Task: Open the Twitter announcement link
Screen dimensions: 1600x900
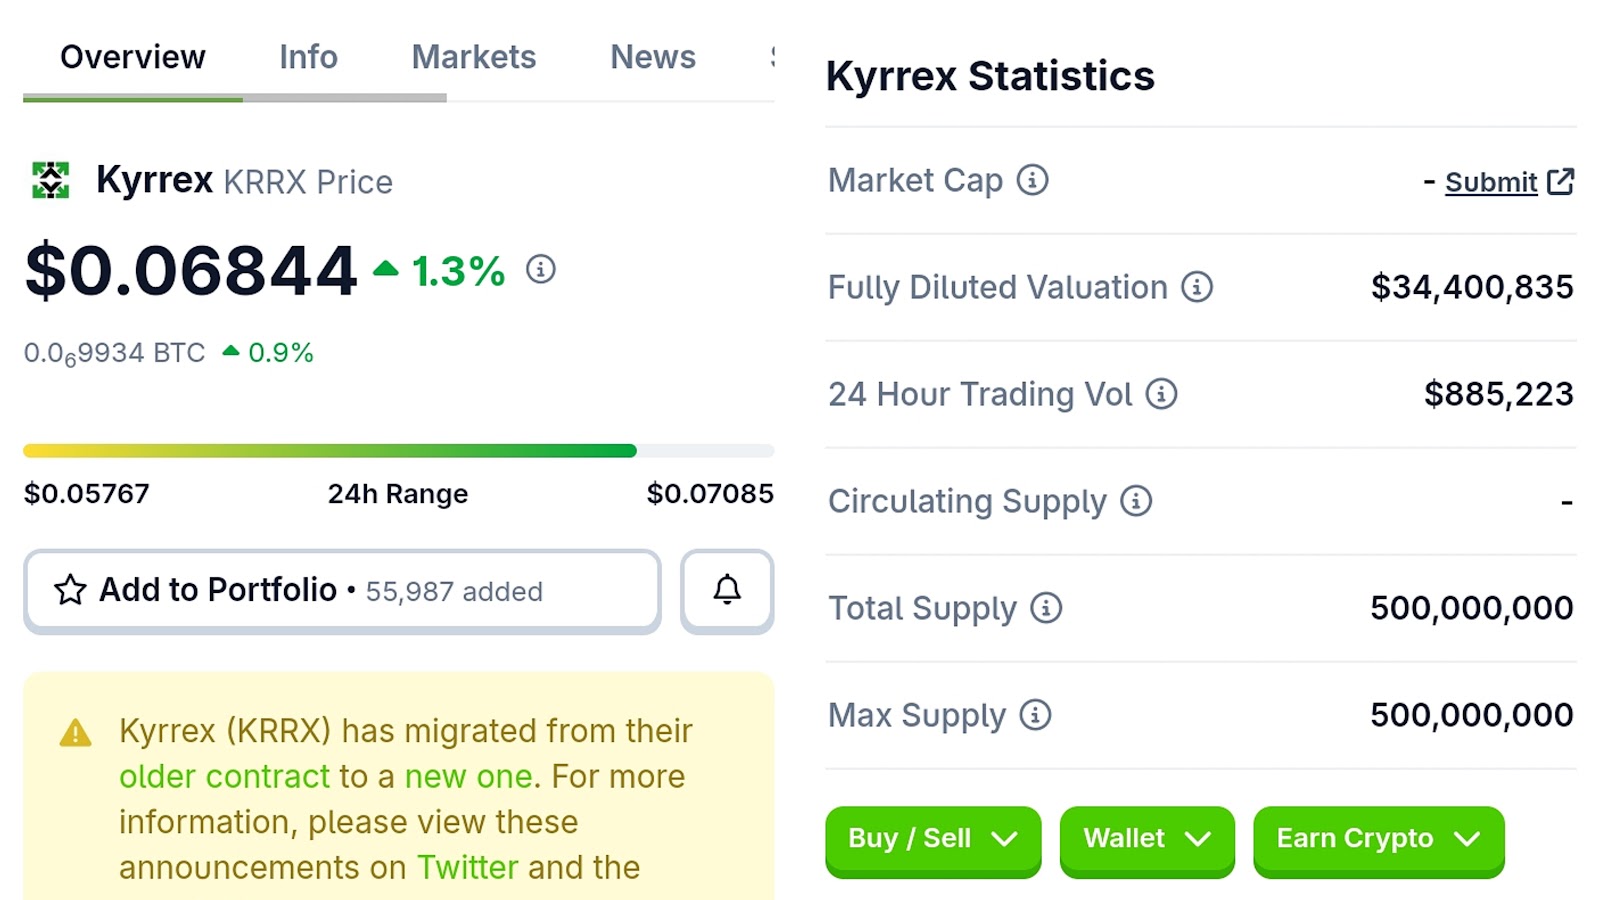Action: 468,867
